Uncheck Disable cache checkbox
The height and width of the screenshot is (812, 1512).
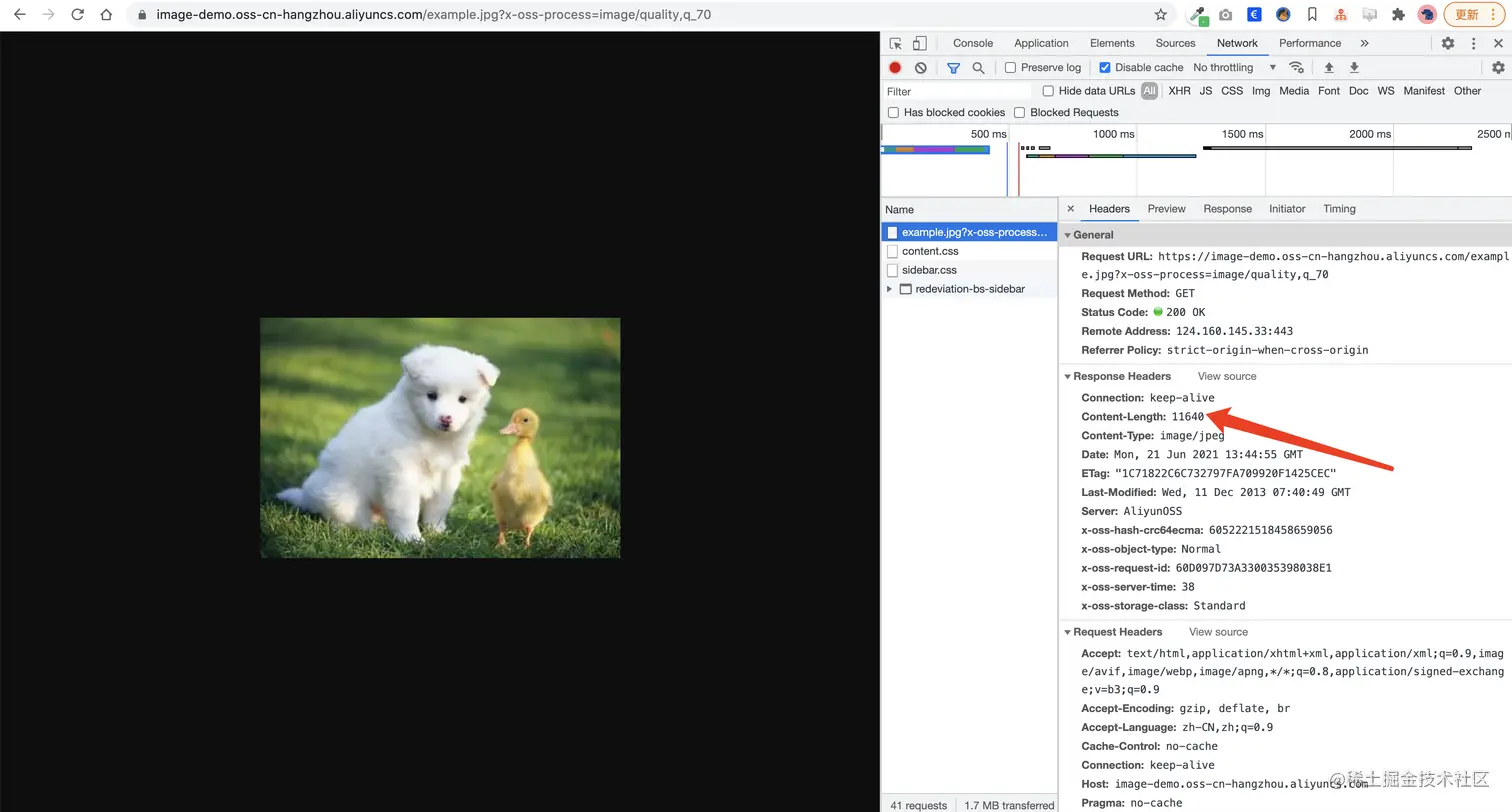pyautogui.click(x=1105, y=68)
